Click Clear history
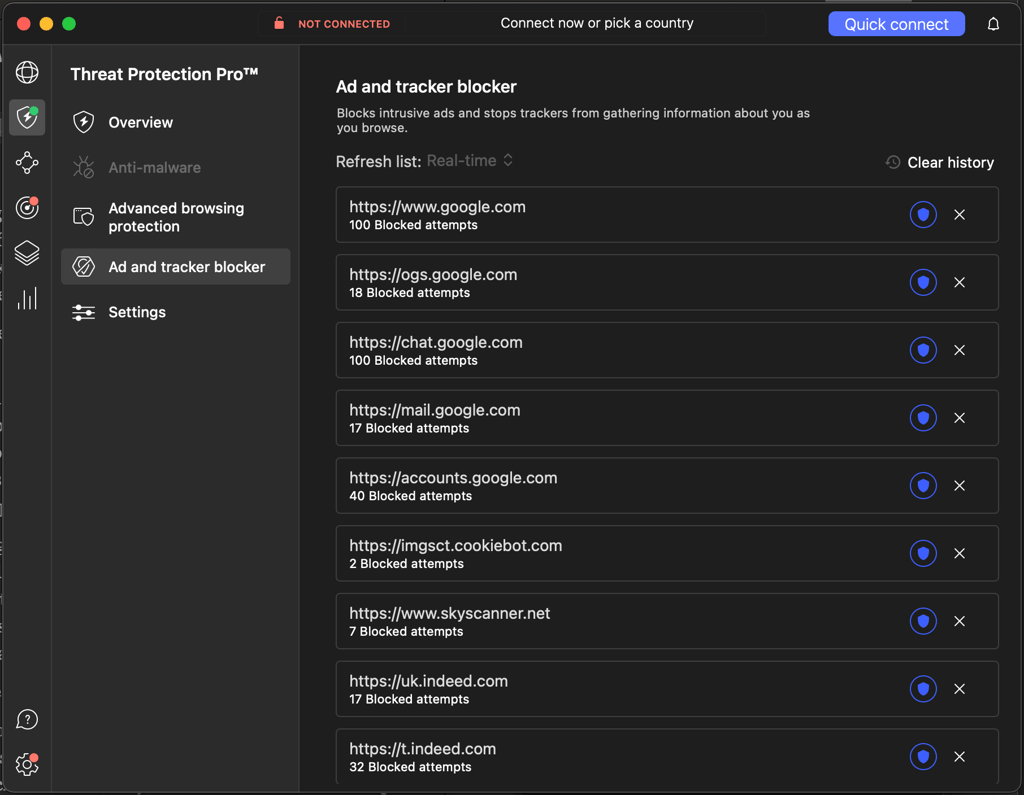Viewport: 1024px width, 795px height. pos(950,162)
